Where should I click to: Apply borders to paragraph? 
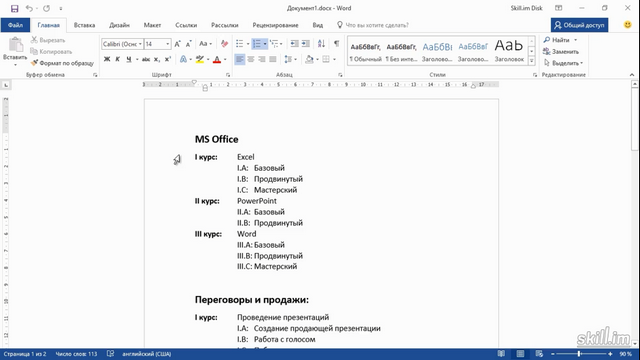click(326, 60)
